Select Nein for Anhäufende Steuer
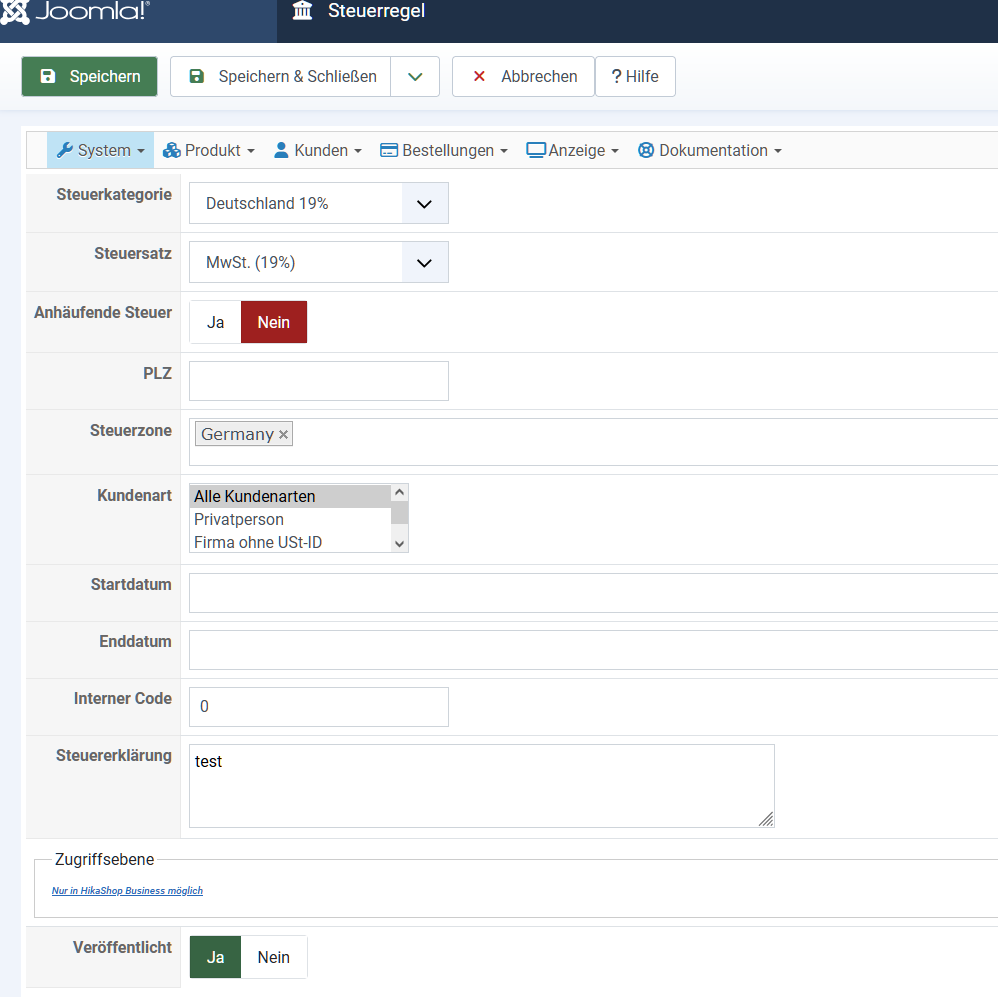The width and height of the screenshot is (998, 997). 273,322
